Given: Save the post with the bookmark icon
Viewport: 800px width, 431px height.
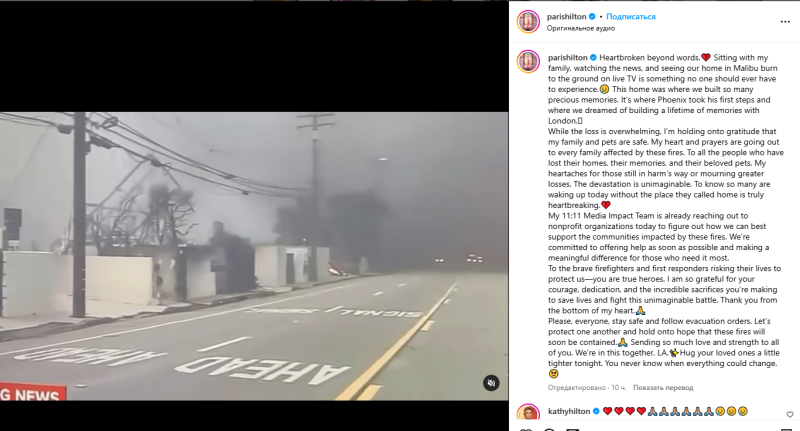Looking at the screenshot, I should click(786, 429).
